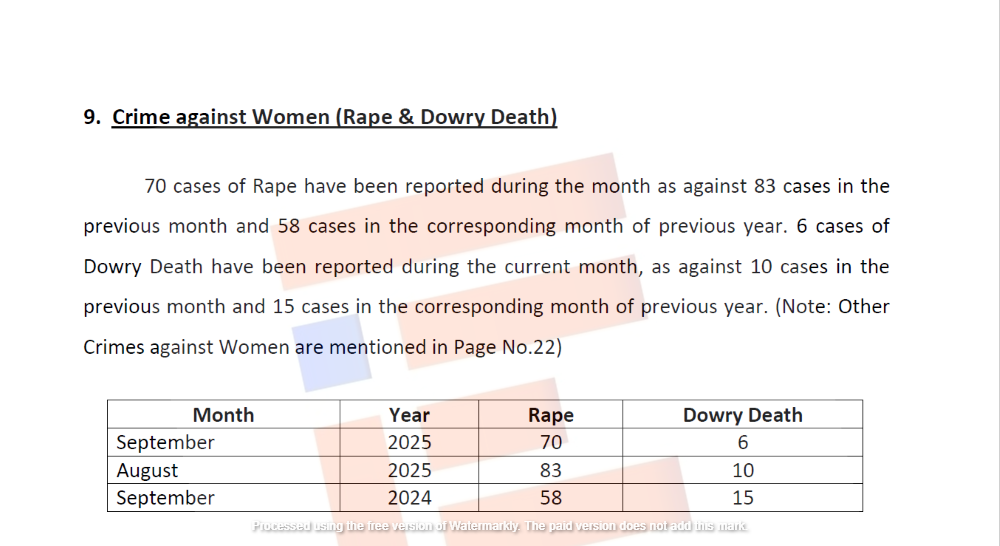Select the '2024' year cell

pos(409,498)
